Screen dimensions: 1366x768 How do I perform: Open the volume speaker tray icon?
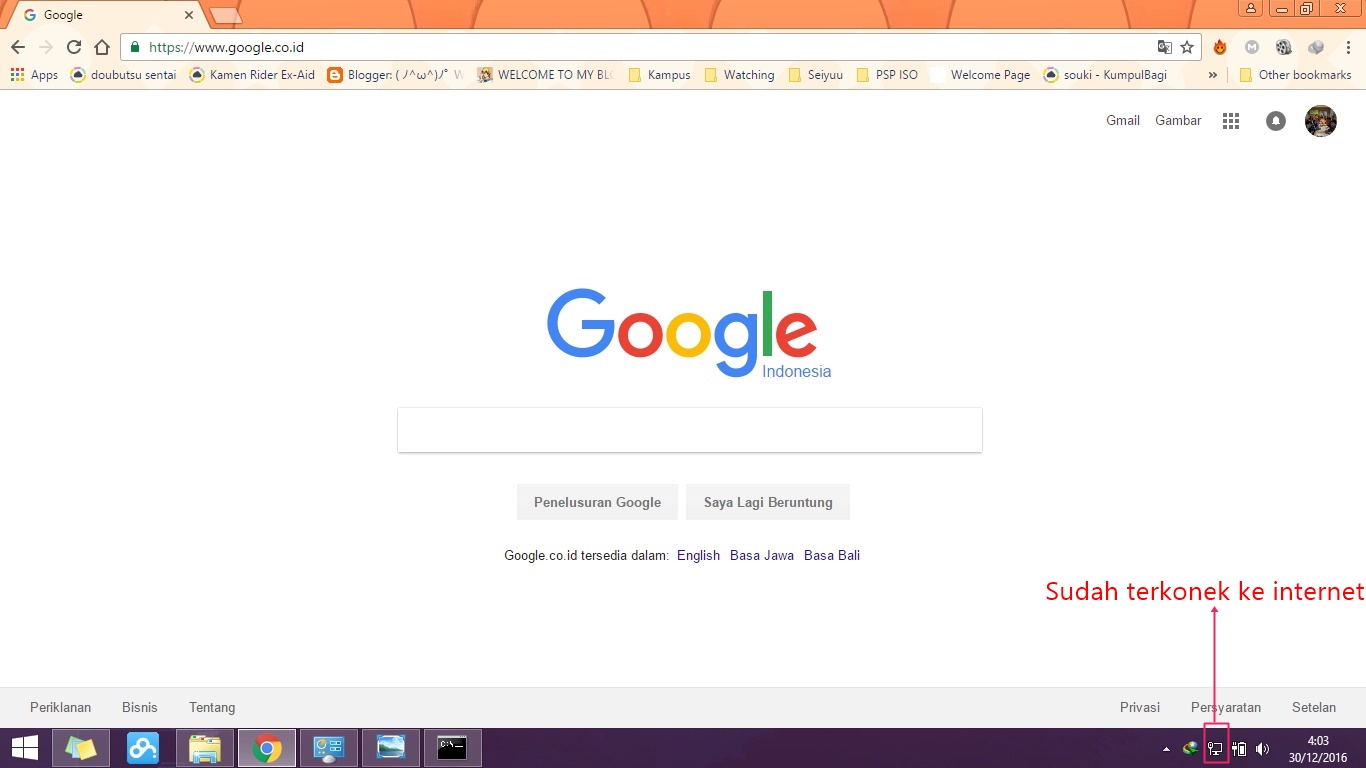coord(1263,748)
